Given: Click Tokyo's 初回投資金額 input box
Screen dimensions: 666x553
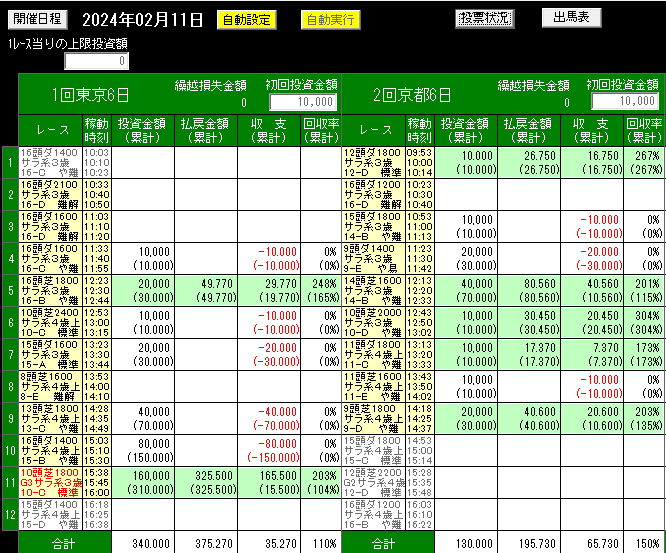Looking at the screenshot, I should pos(301,102).
